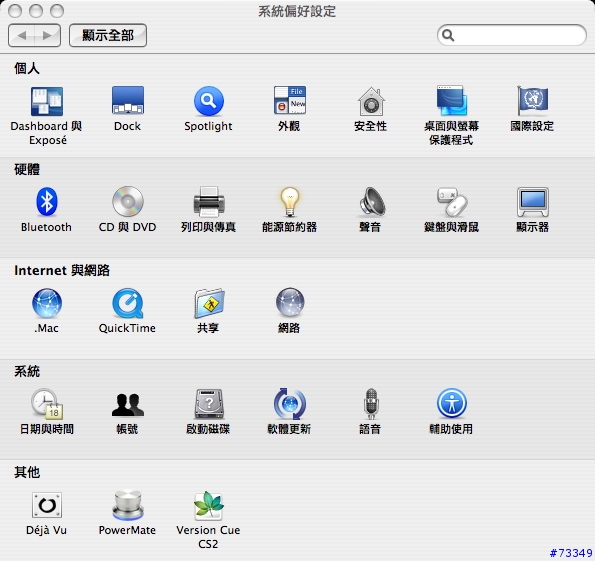Open 列印與傳真 print and fax pane
595x561 pixels.
click(209, 201)
